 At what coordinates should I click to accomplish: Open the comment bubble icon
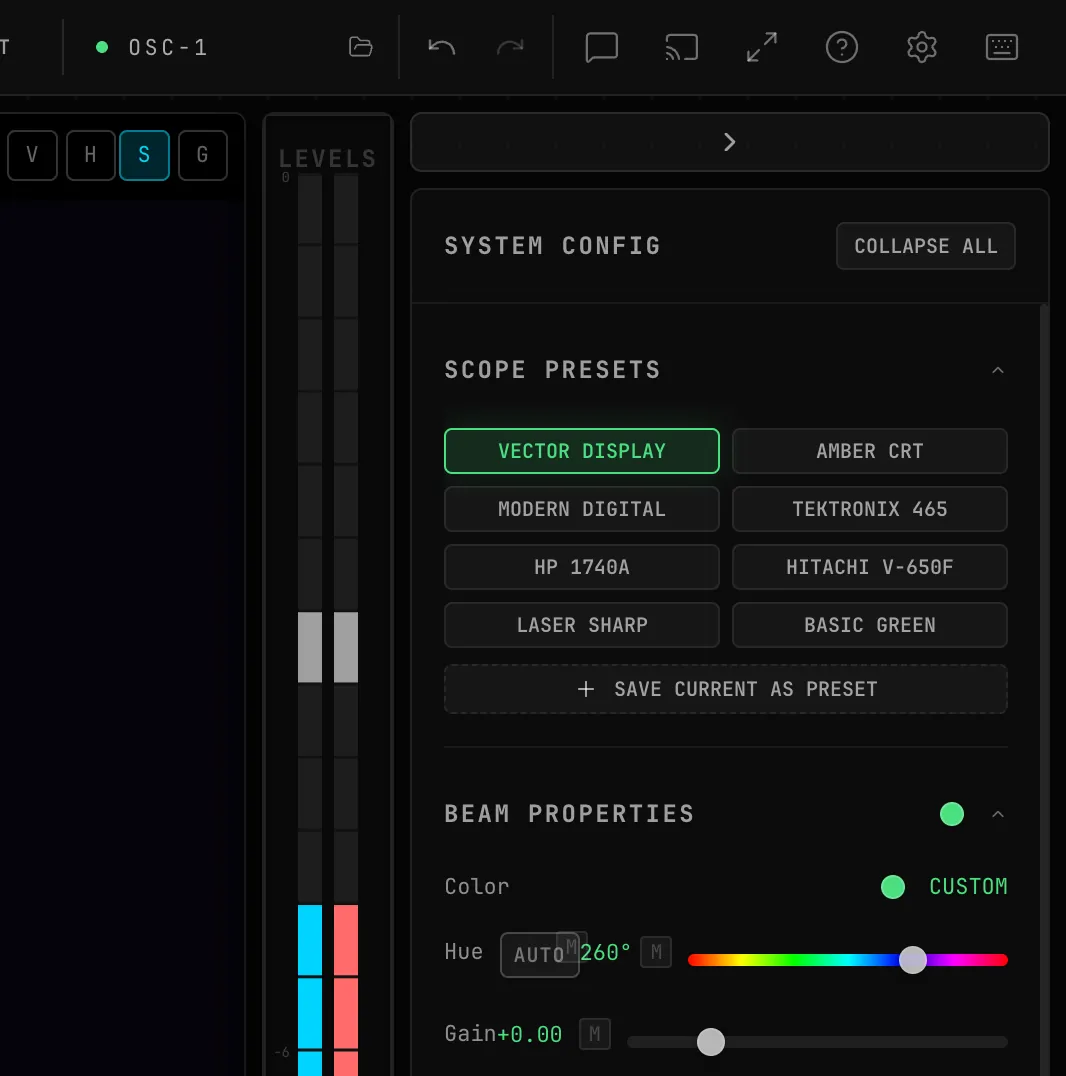601,47
